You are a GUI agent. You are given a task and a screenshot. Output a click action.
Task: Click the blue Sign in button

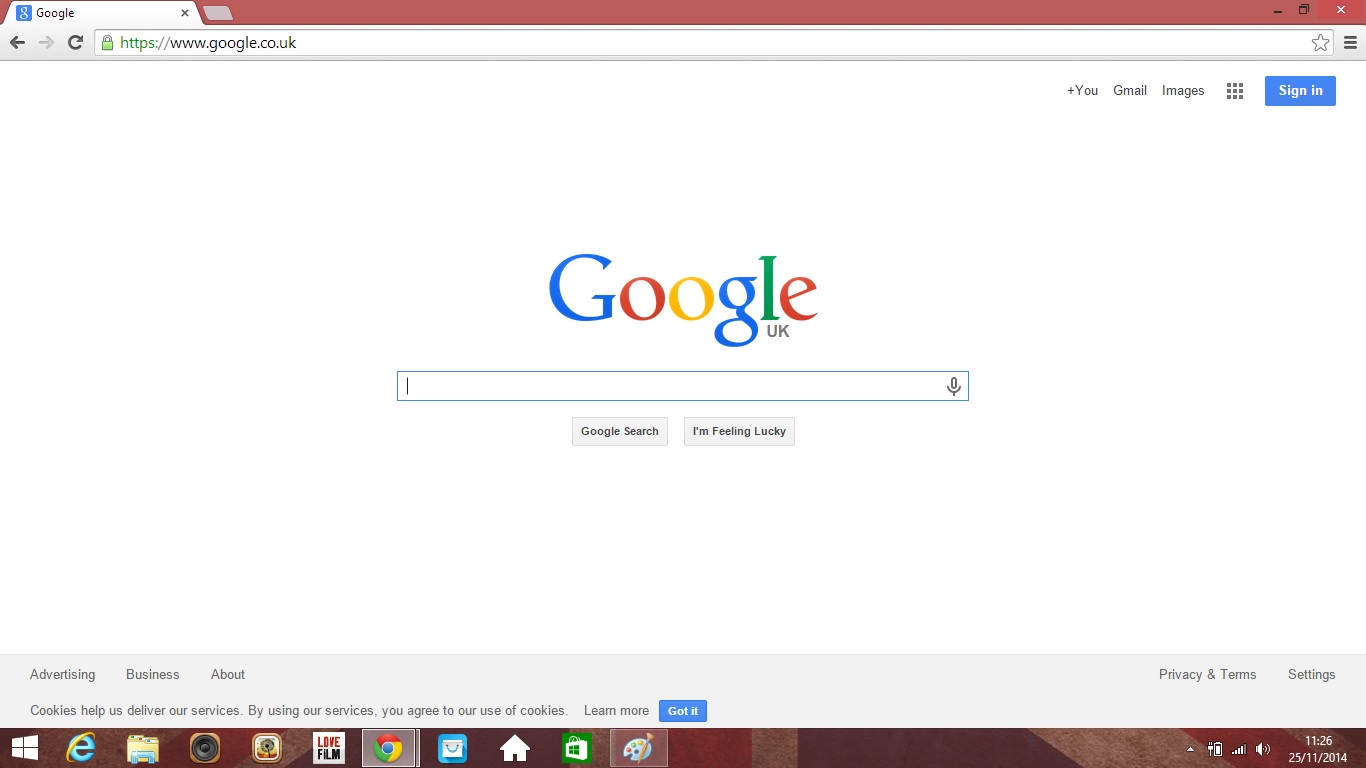pos(1300,91)
